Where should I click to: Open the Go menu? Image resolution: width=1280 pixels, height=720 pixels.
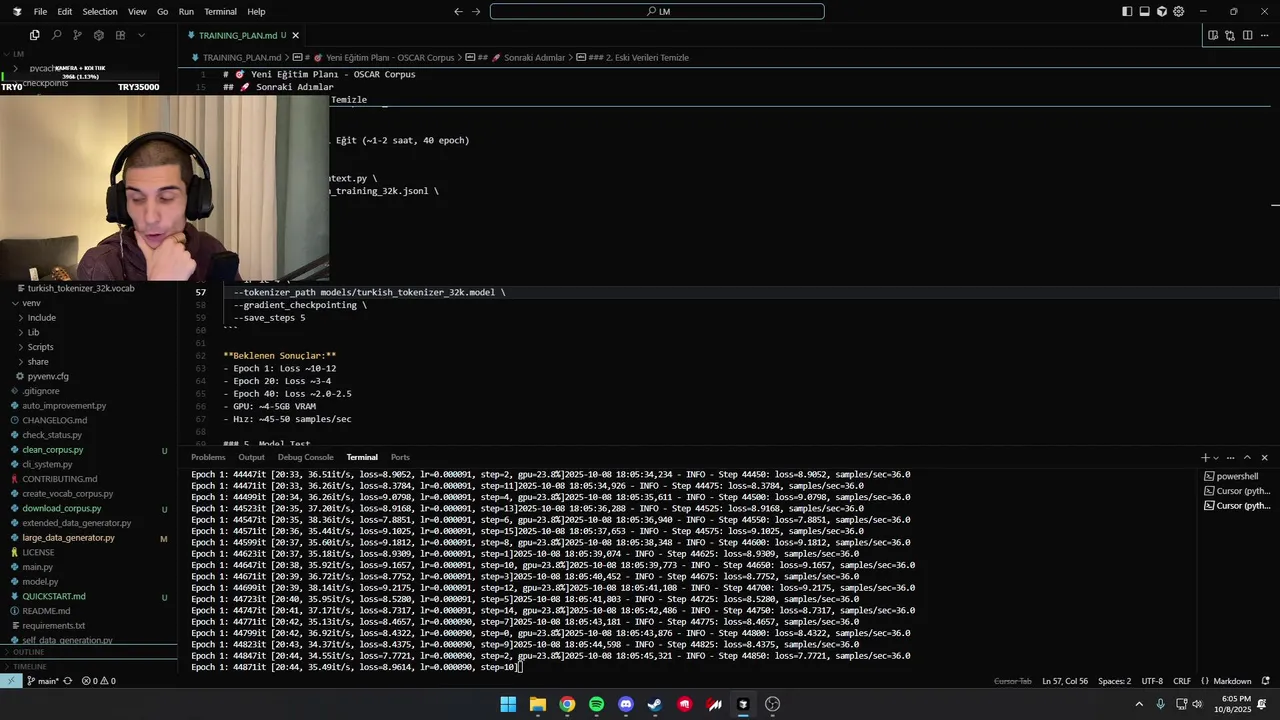coord(162,12)
